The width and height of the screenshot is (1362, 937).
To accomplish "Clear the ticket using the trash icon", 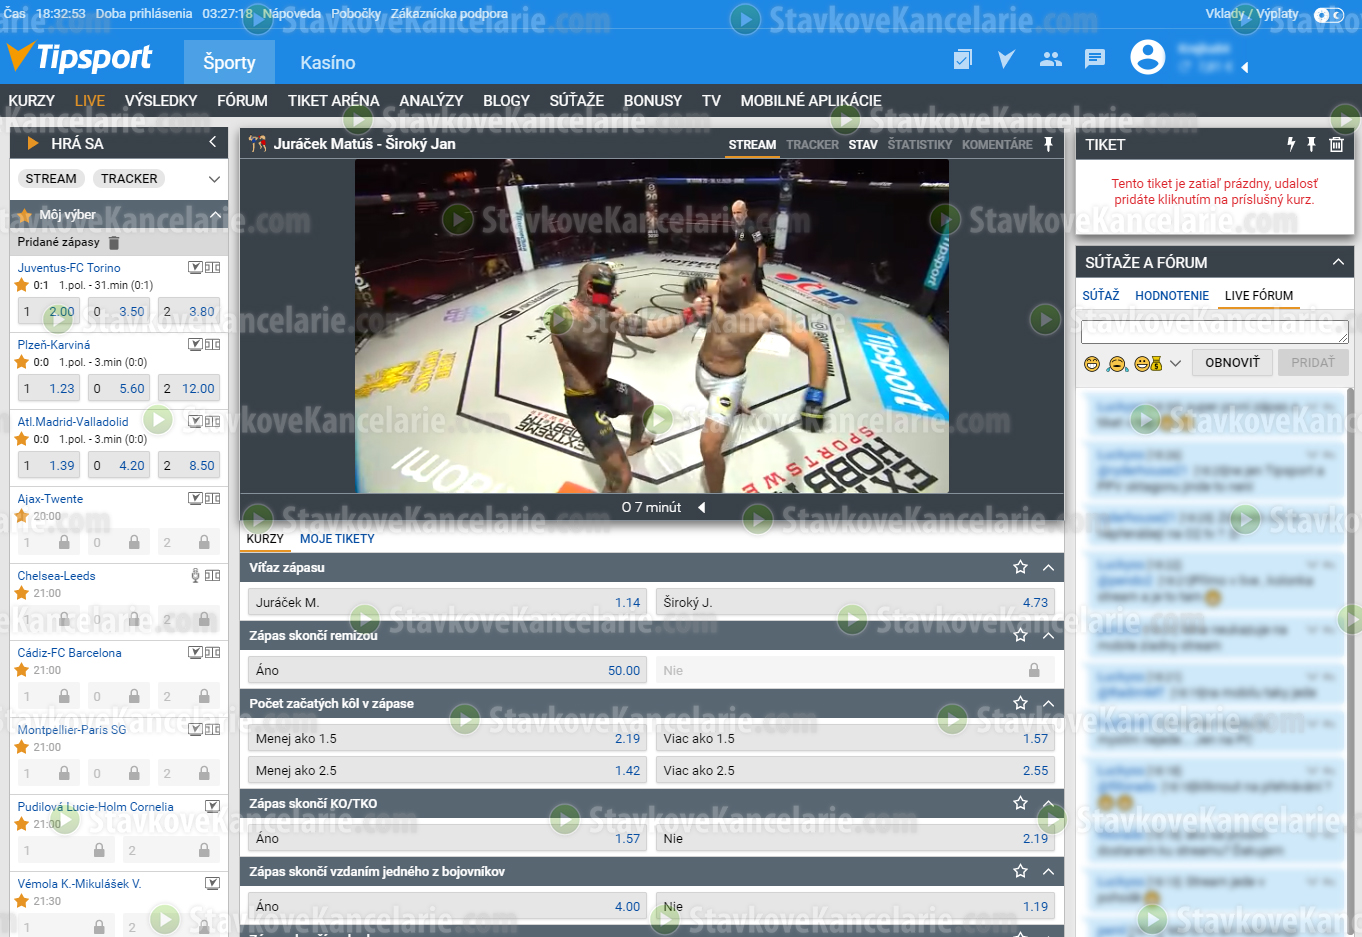I will tap(1336, 144).
